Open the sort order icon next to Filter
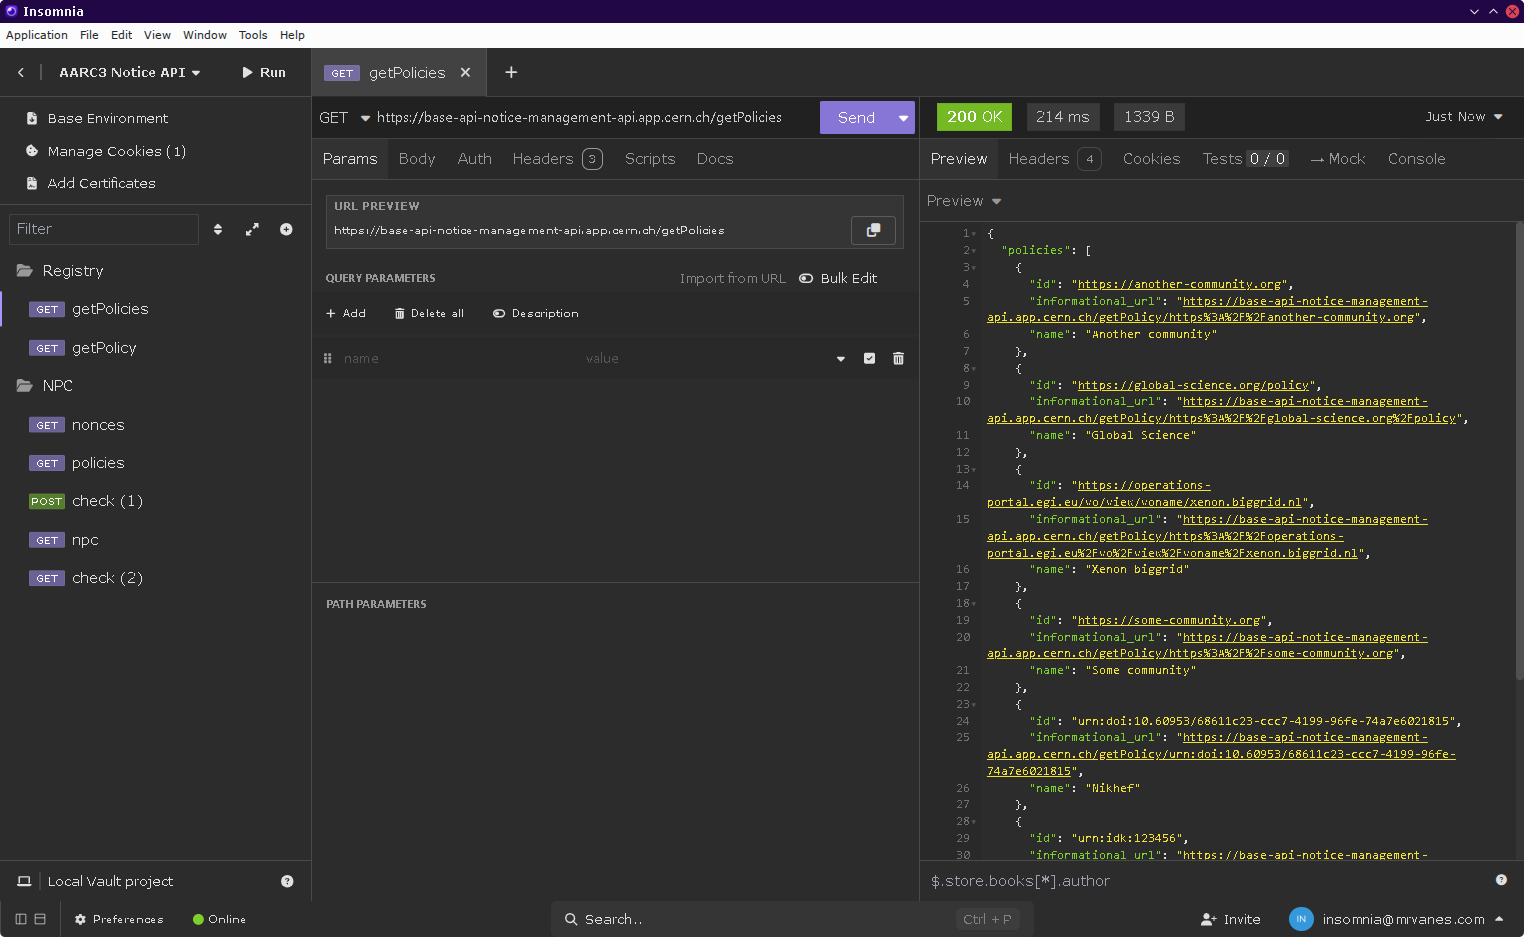The height and width of the screenshot is (937, 1524). click(218, 229)
